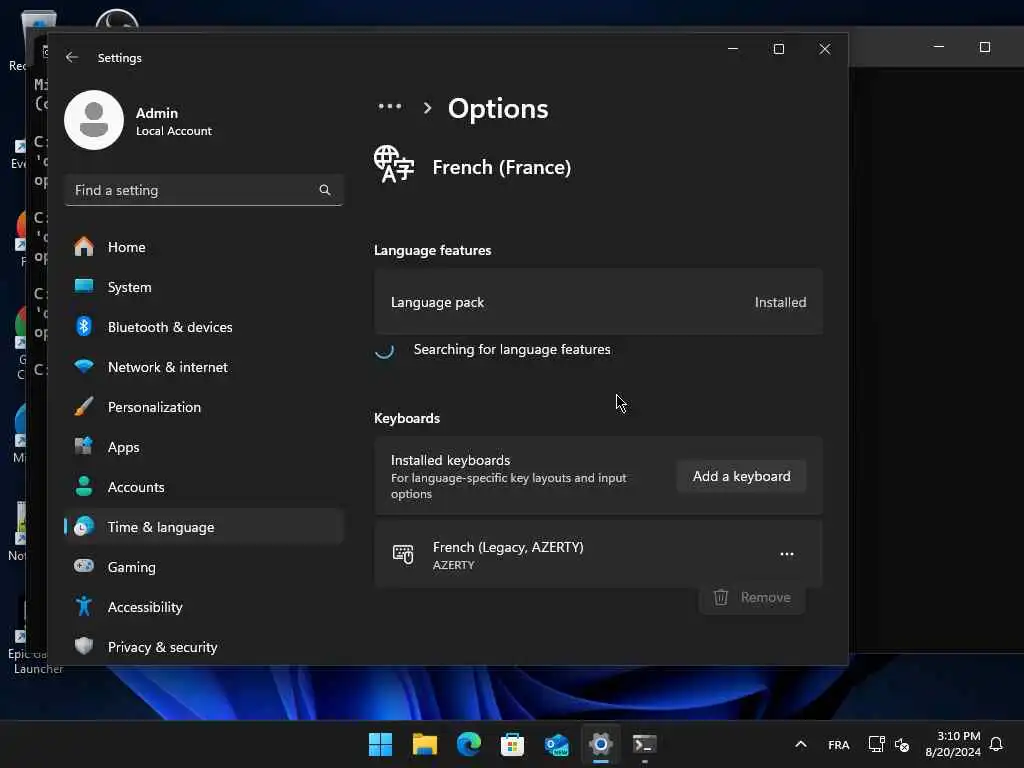1024x768 pixels.
Task: Click the Settings gear taskbar icon
Action: [x=601, y=744]
